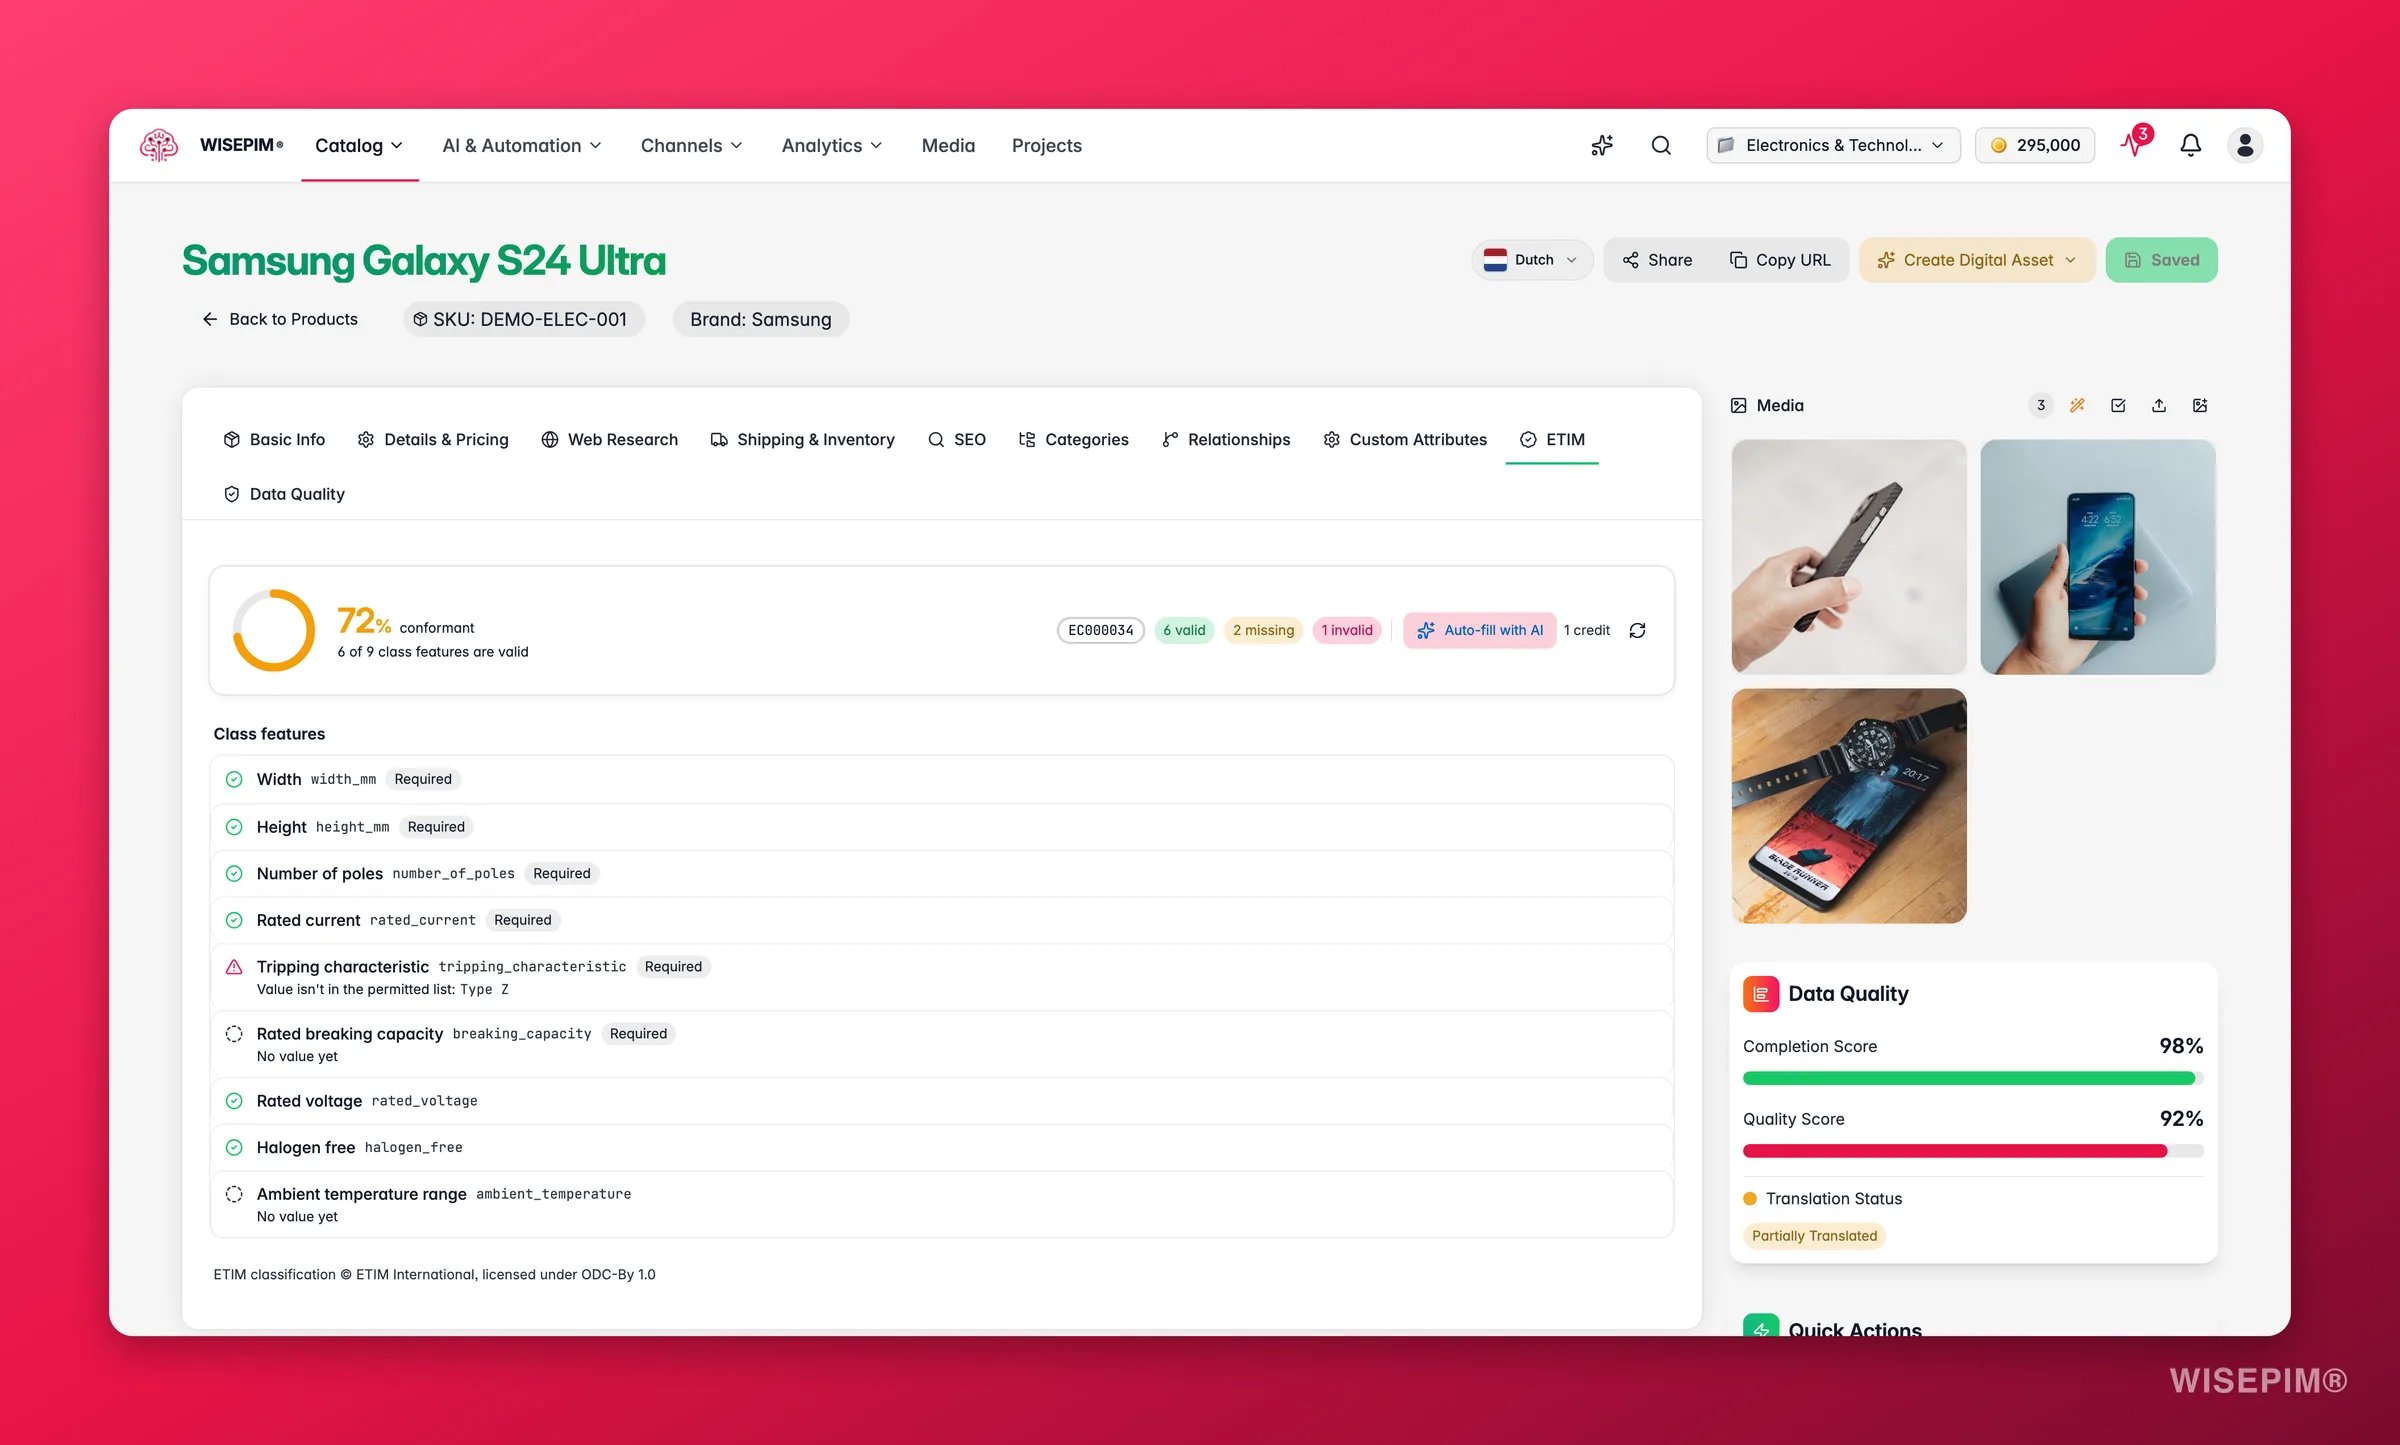
Task: Open the Media top navigation item
Action: pos(948,145)
